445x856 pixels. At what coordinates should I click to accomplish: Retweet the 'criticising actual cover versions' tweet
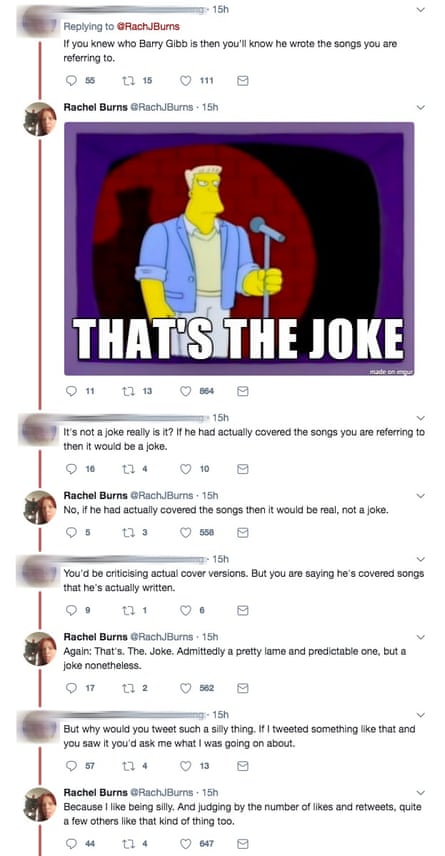point(128,610)
